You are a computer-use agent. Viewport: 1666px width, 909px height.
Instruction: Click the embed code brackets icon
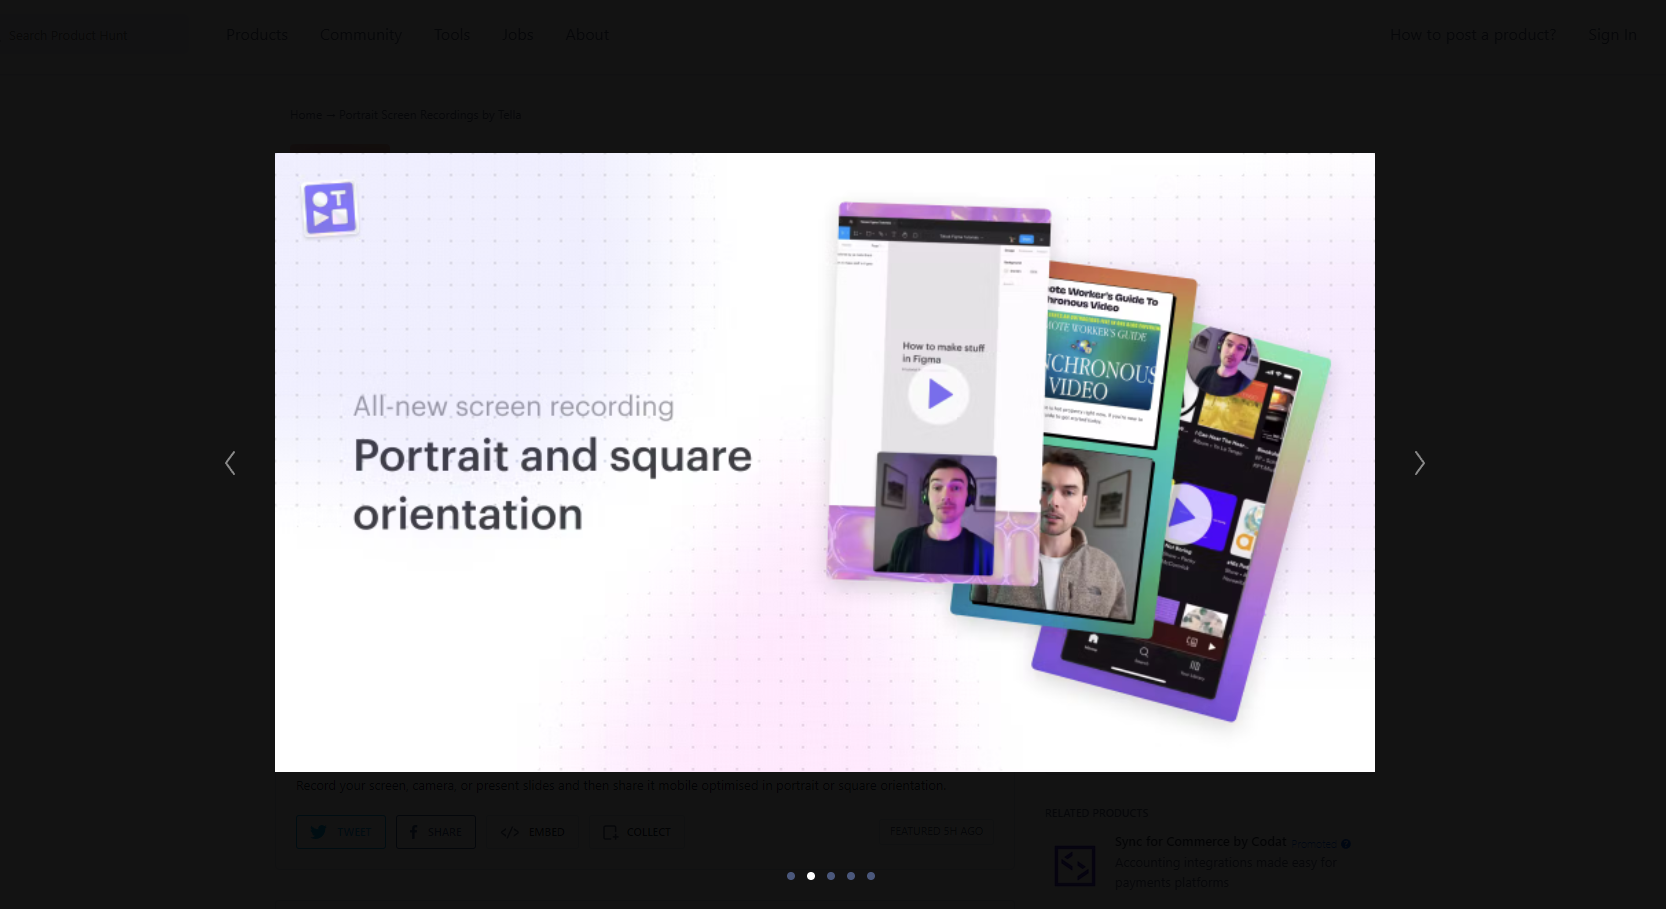510,832
